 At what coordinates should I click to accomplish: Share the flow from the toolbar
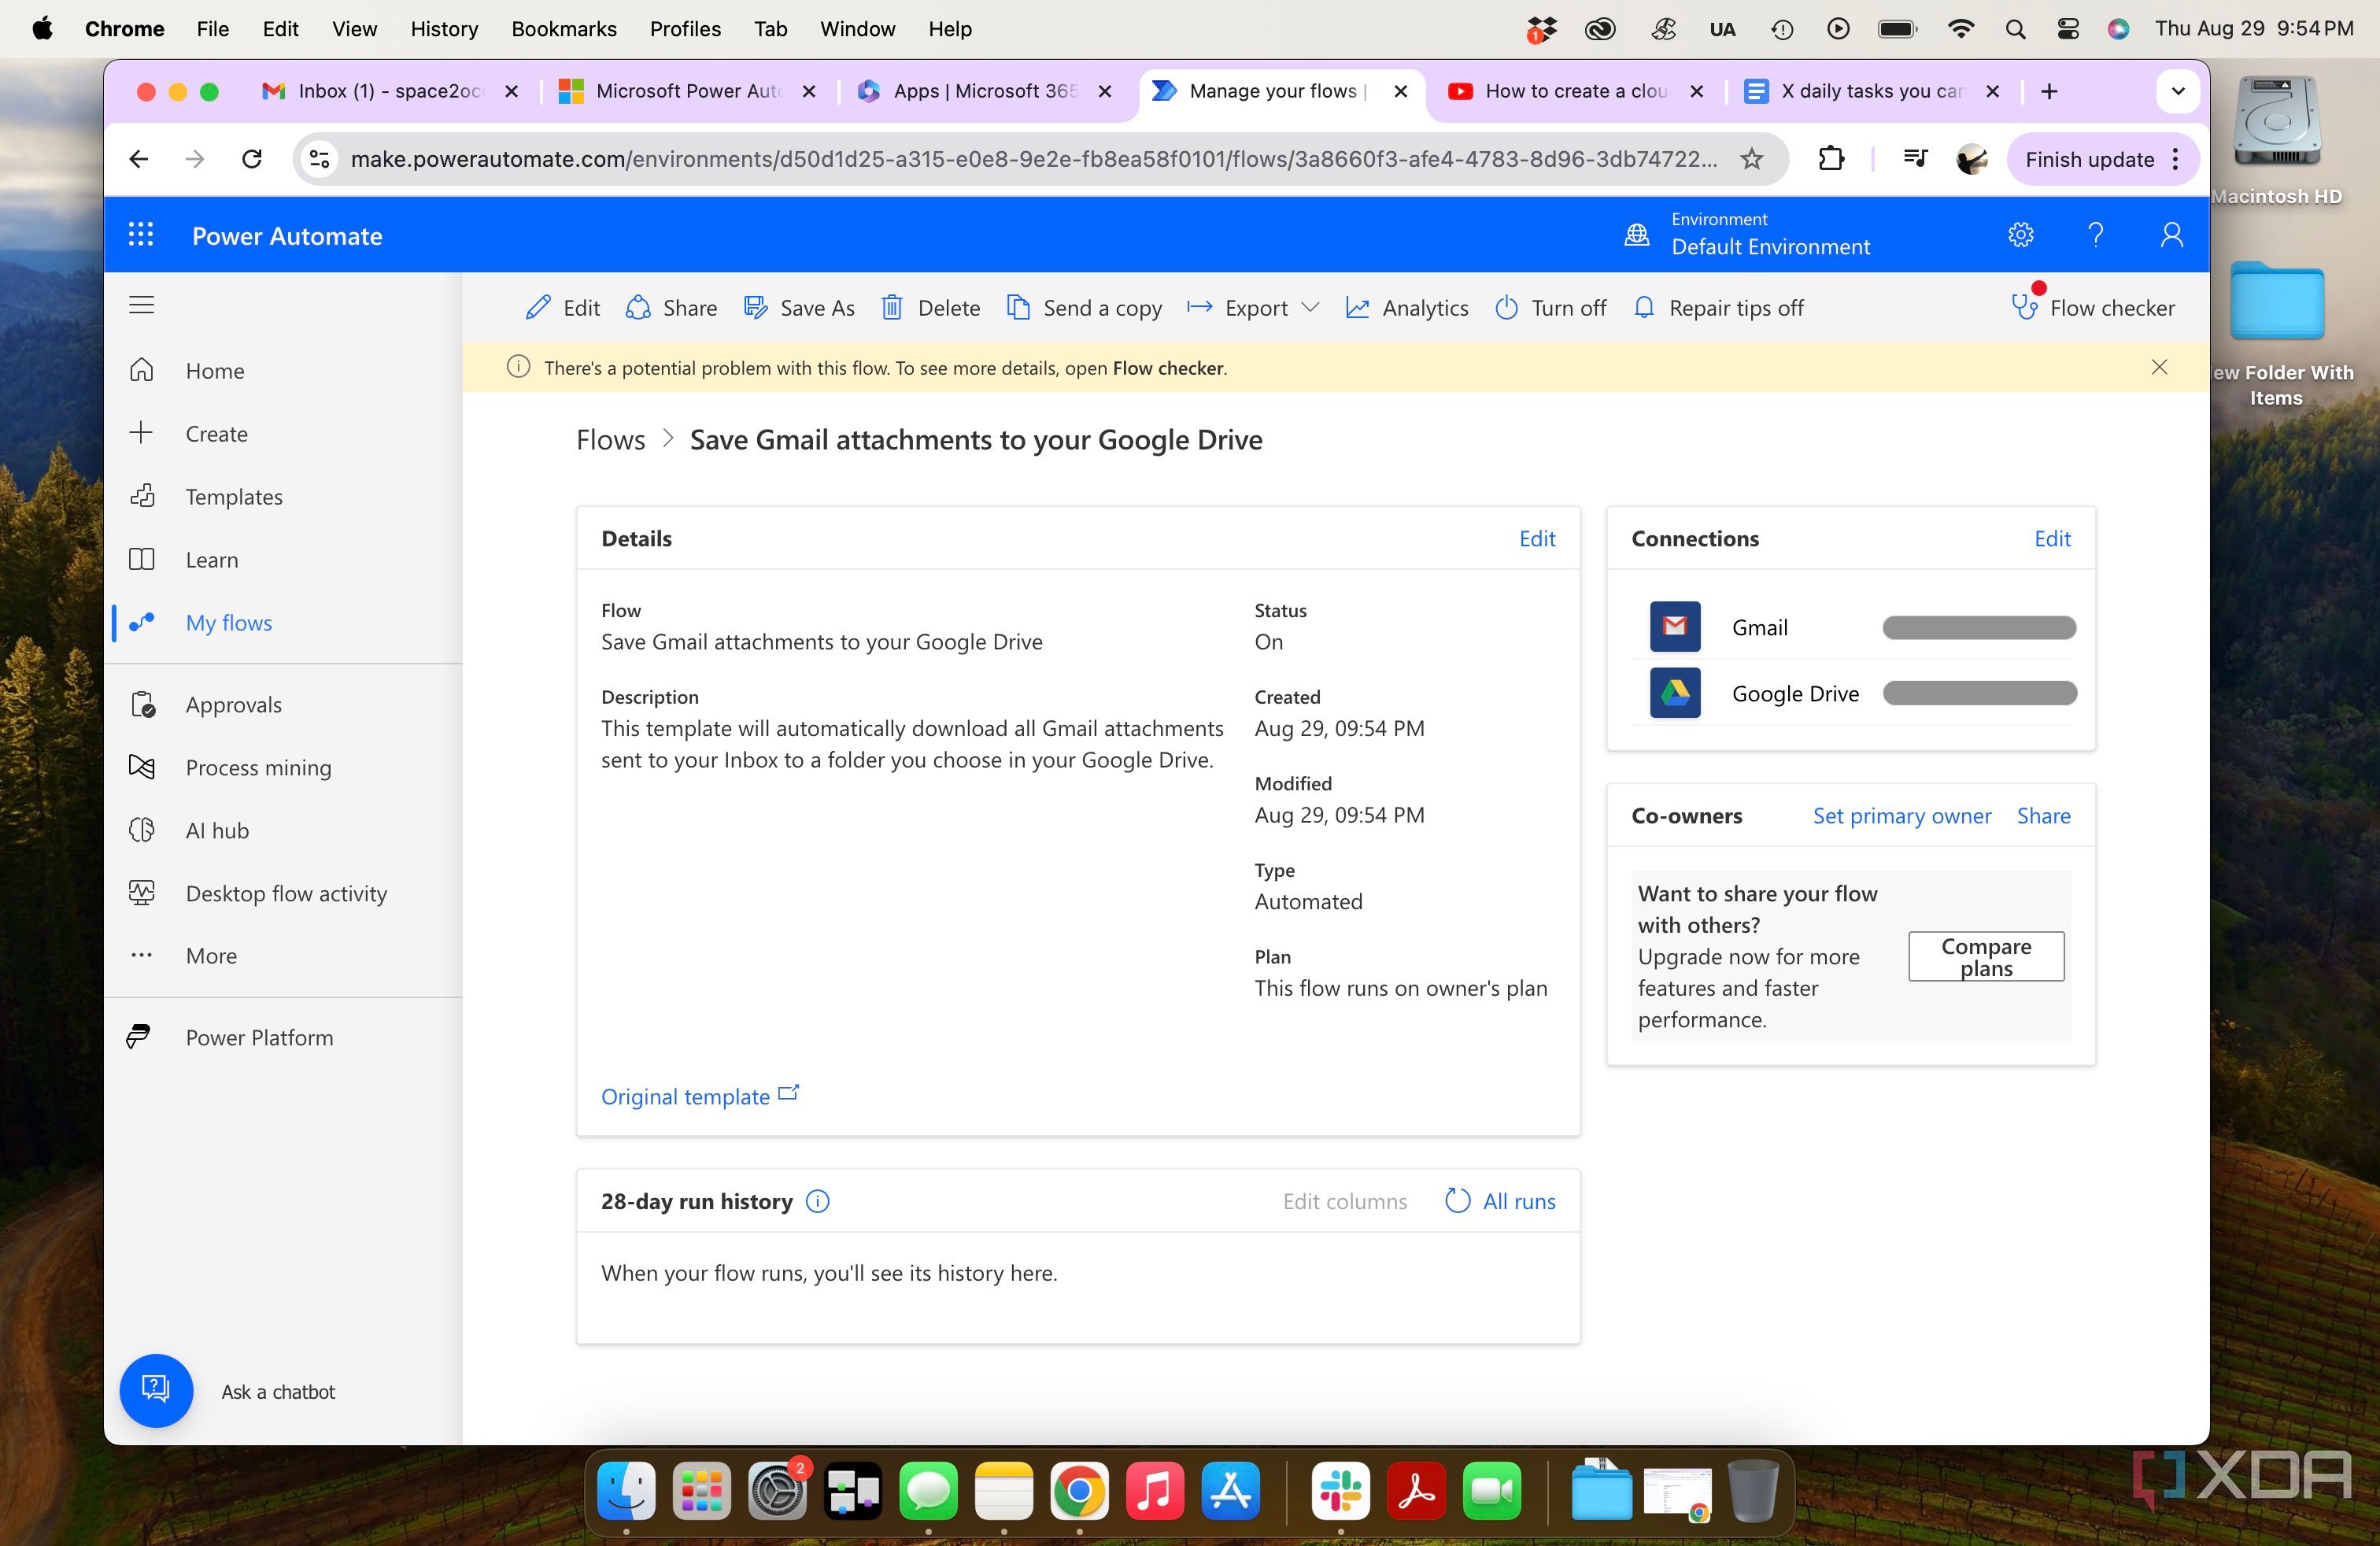click(671, 308)
